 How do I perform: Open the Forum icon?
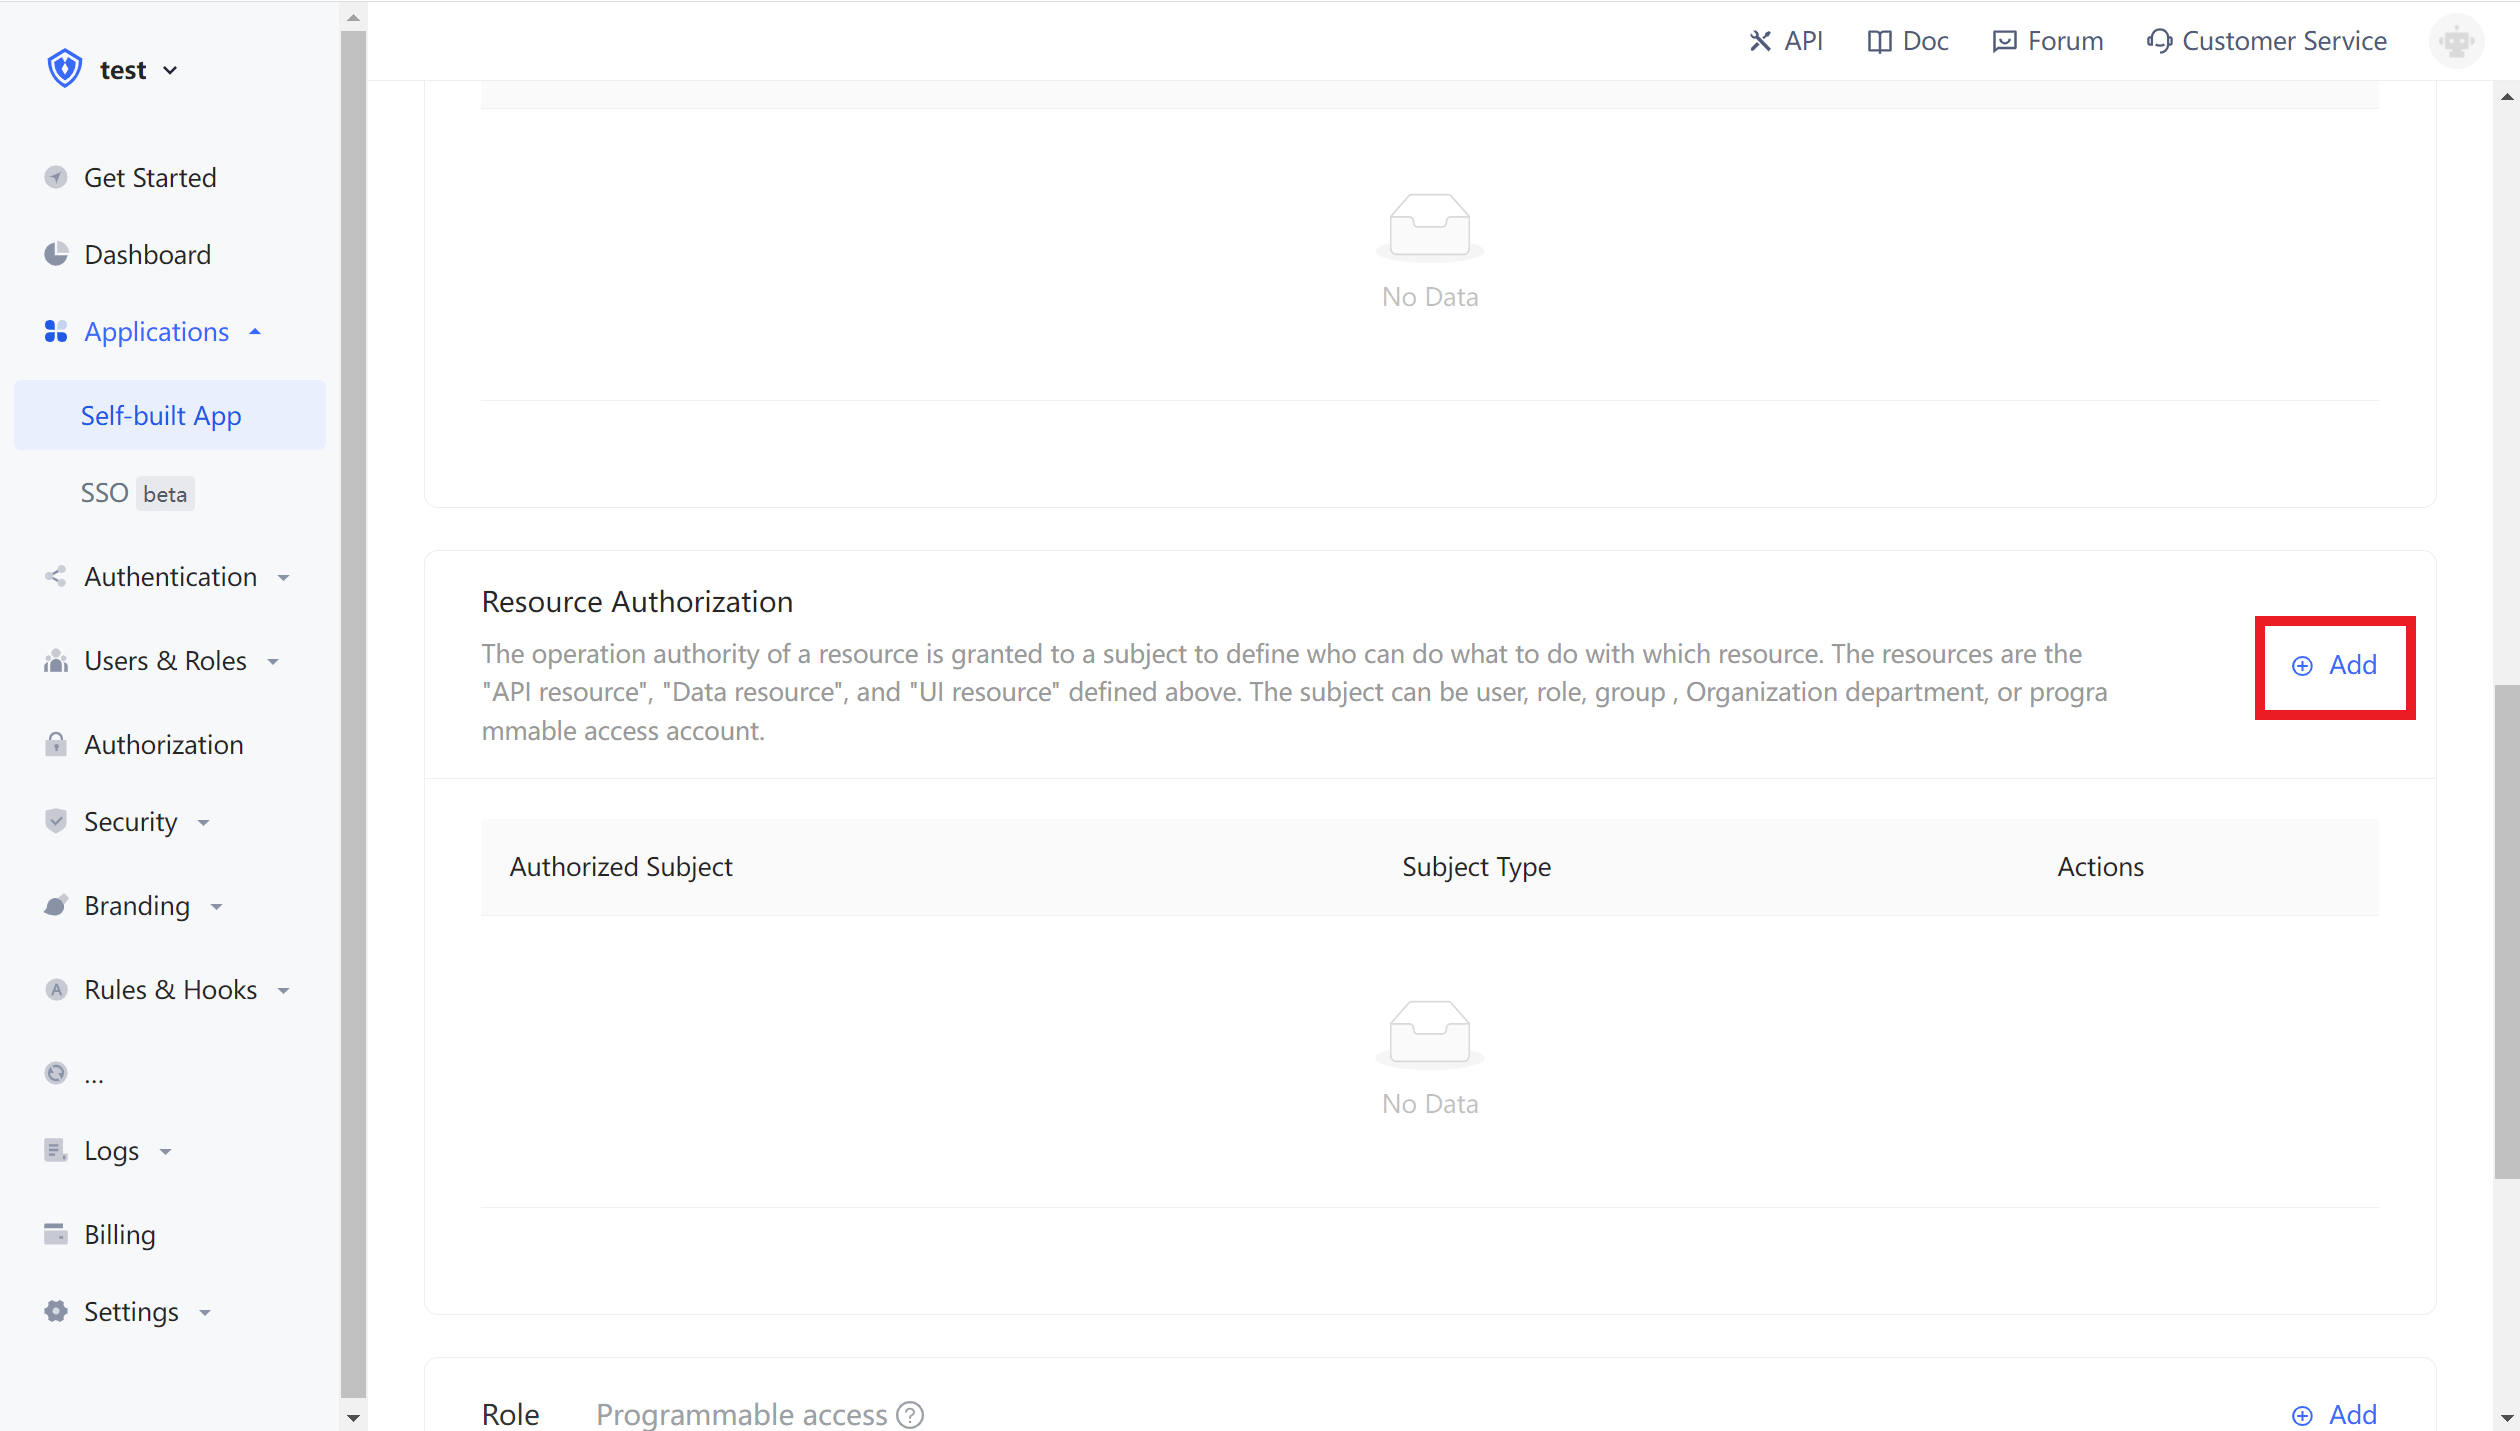point(2006,40)
